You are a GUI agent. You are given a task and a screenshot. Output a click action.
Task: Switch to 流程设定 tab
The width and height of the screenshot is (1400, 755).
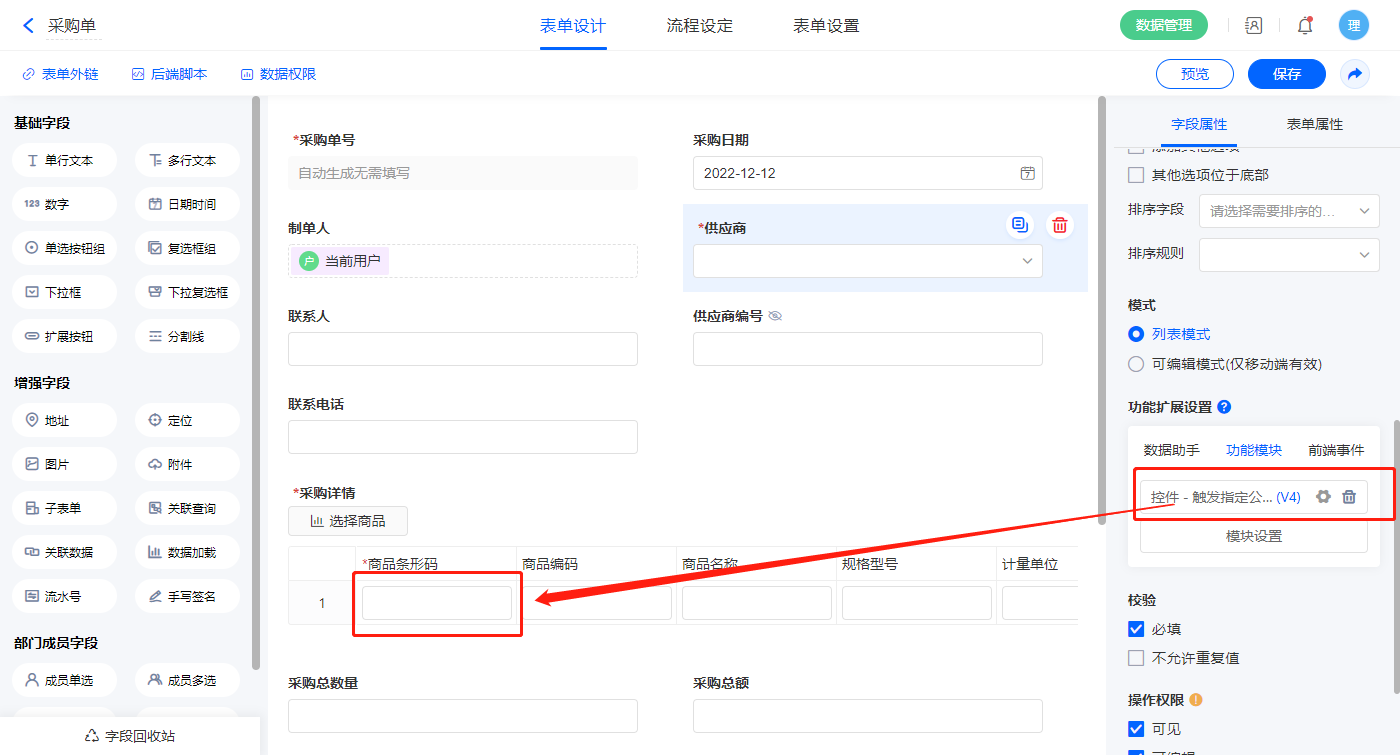(700, 26)
